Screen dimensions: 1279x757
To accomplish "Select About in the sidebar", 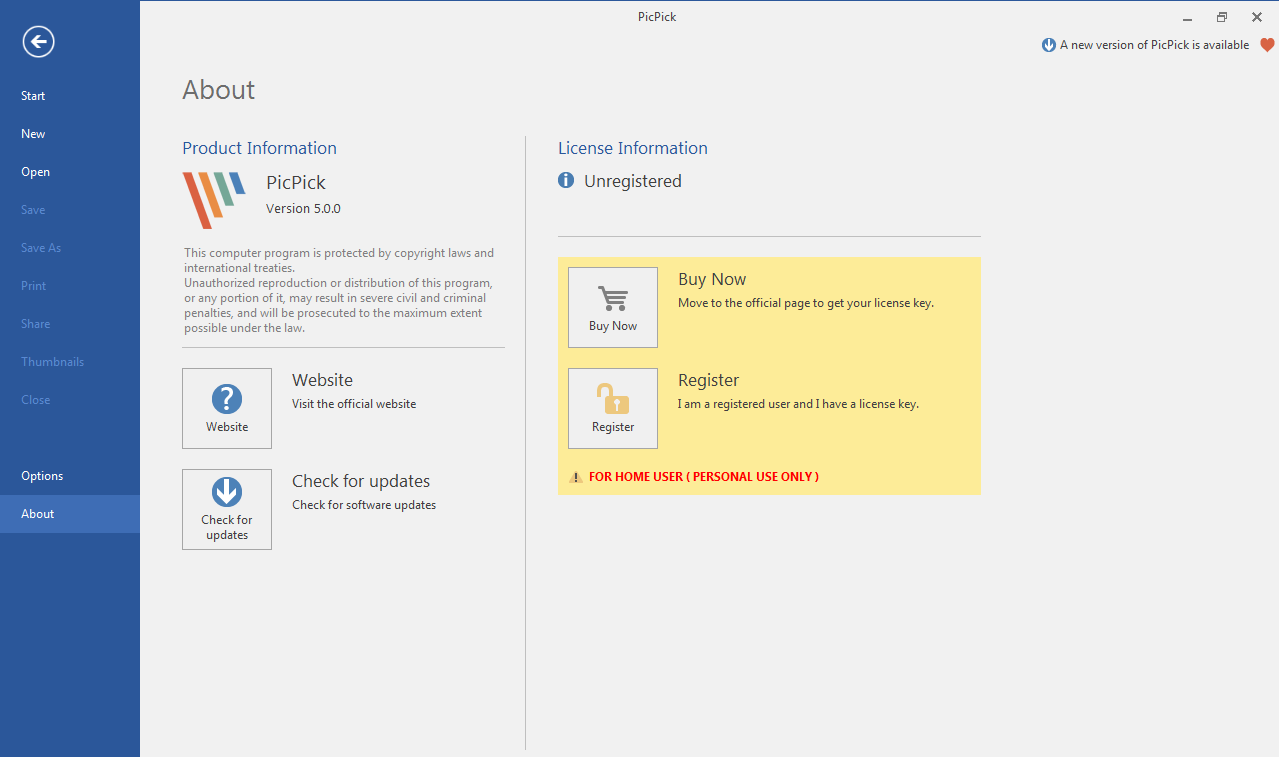I will point(70,514).
